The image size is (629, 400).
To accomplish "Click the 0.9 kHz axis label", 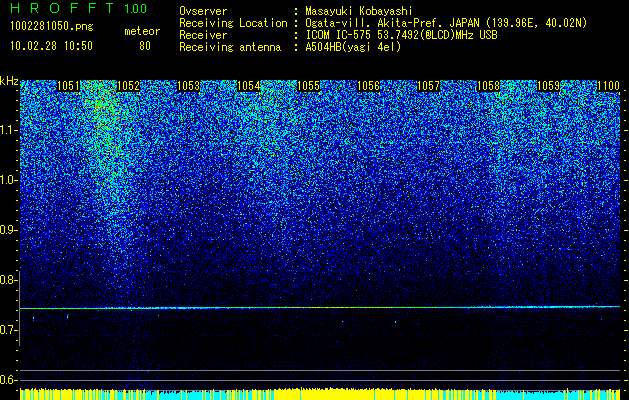I will (x=9, y=230).
